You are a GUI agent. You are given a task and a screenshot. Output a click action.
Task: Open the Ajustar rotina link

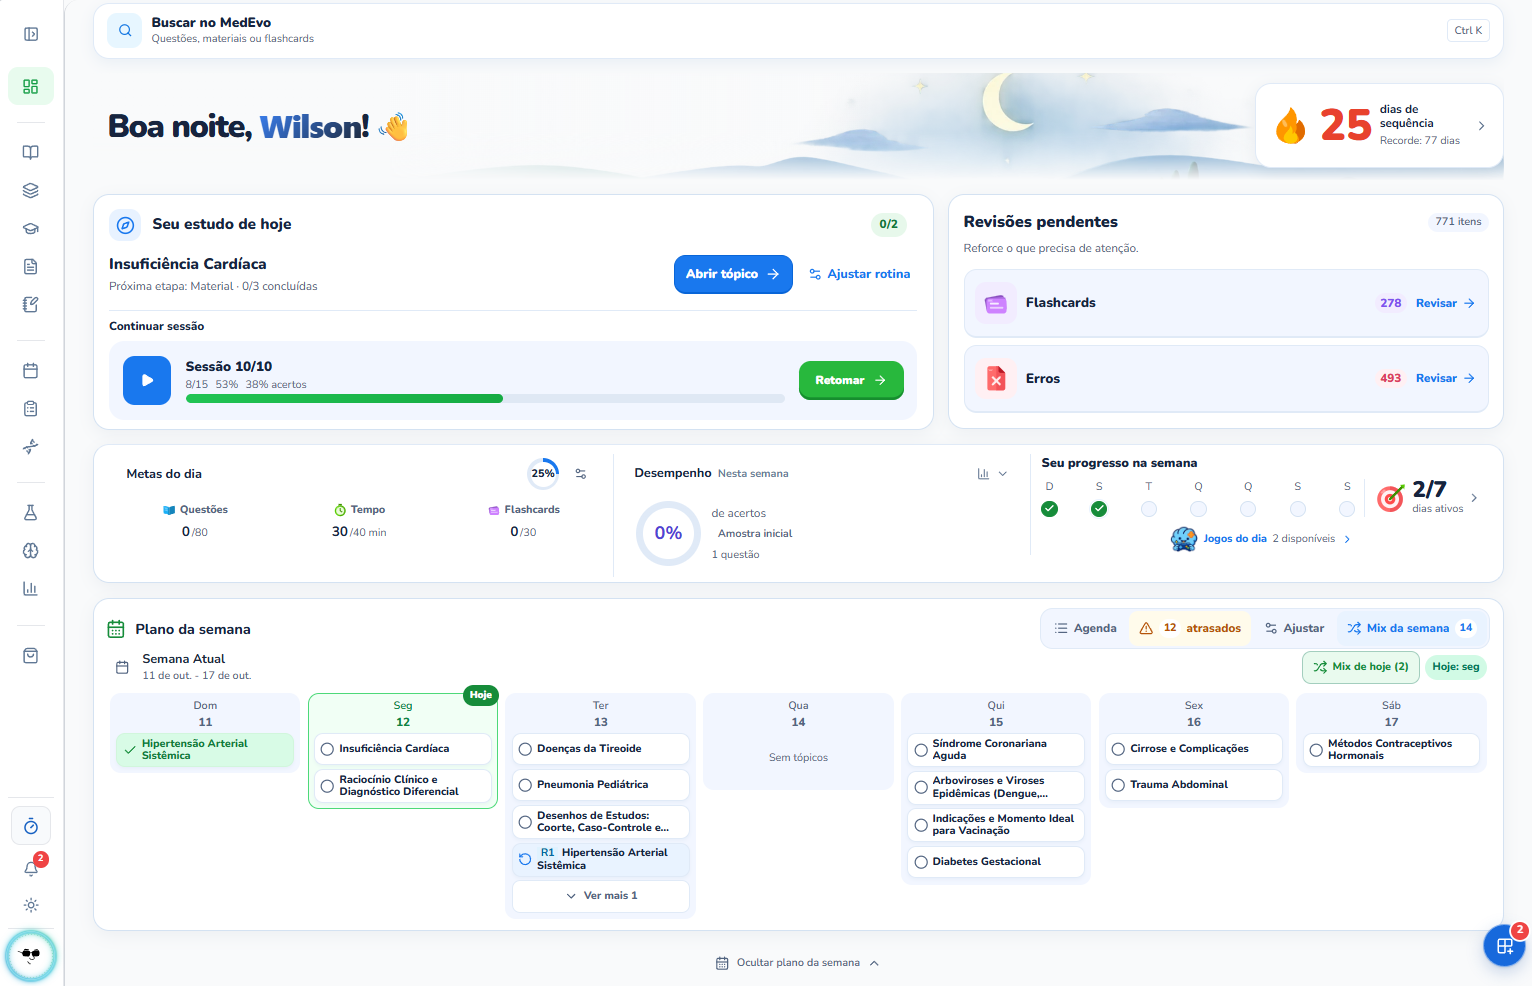(860, 274)
